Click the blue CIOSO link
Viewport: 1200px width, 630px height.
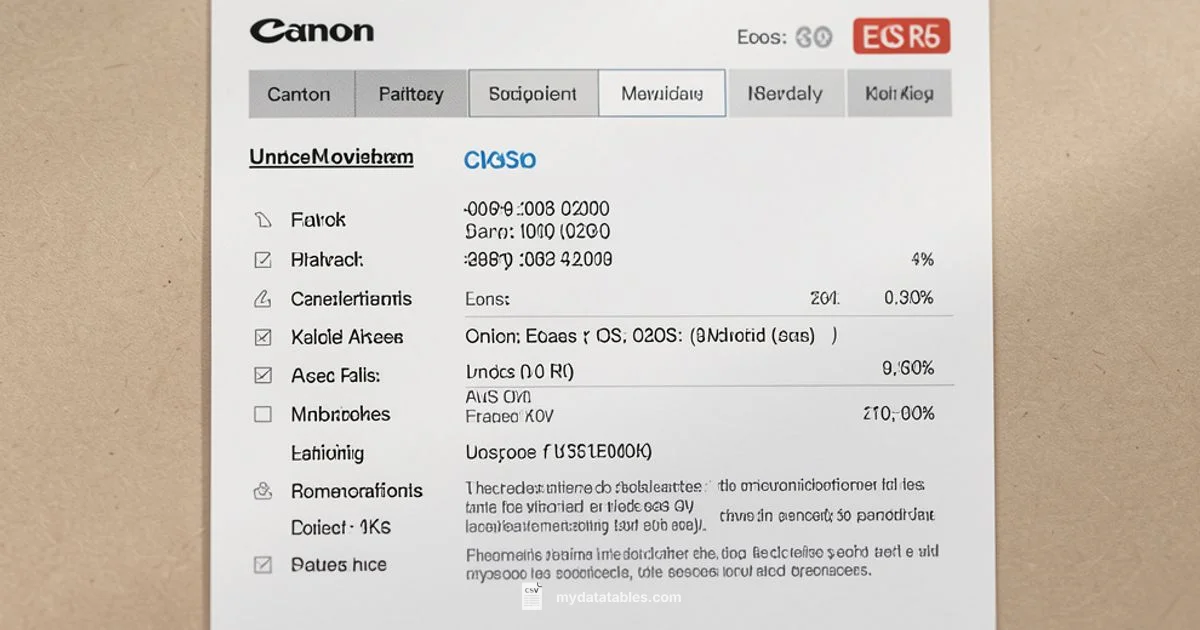(500, 160)
